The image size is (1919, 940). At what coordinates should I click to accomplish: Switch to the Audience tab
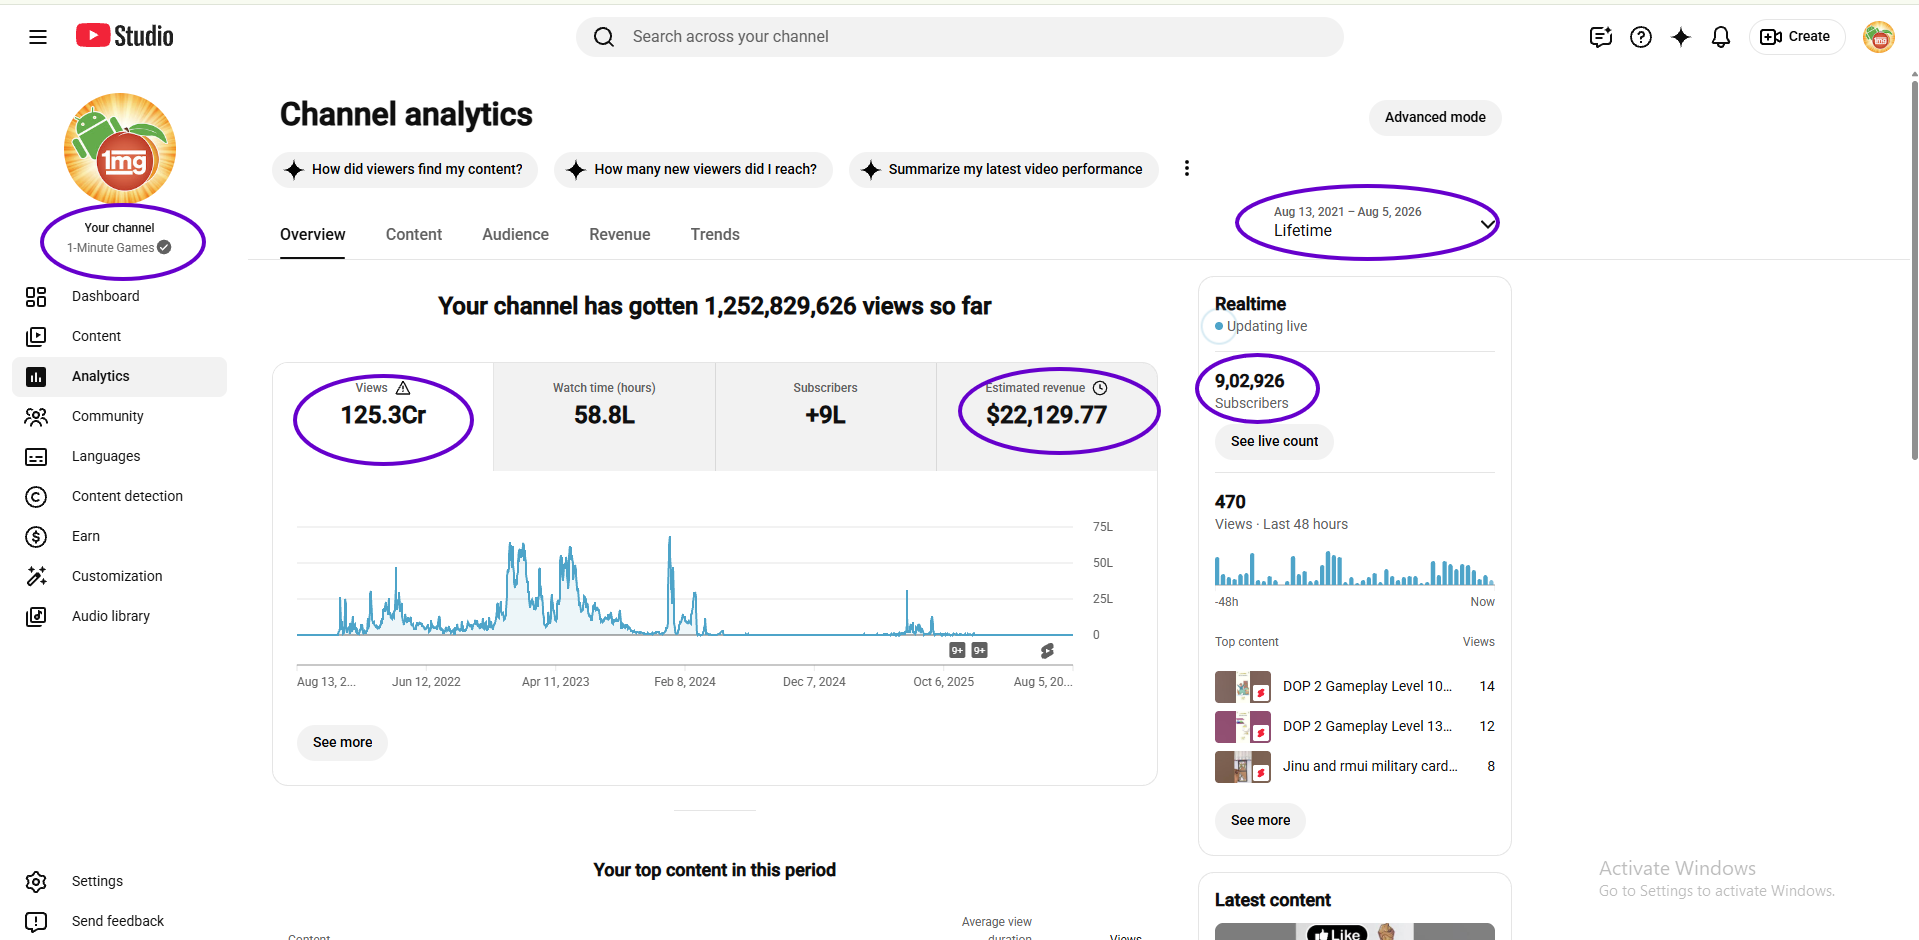click(x=516, y=234)
